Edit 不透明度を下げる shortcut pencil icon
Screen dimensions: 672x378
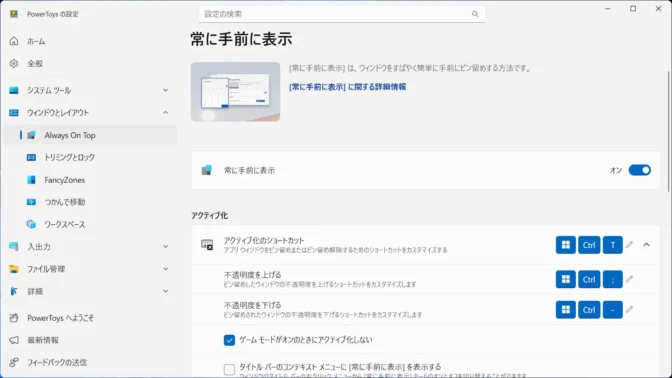point(629,309)
